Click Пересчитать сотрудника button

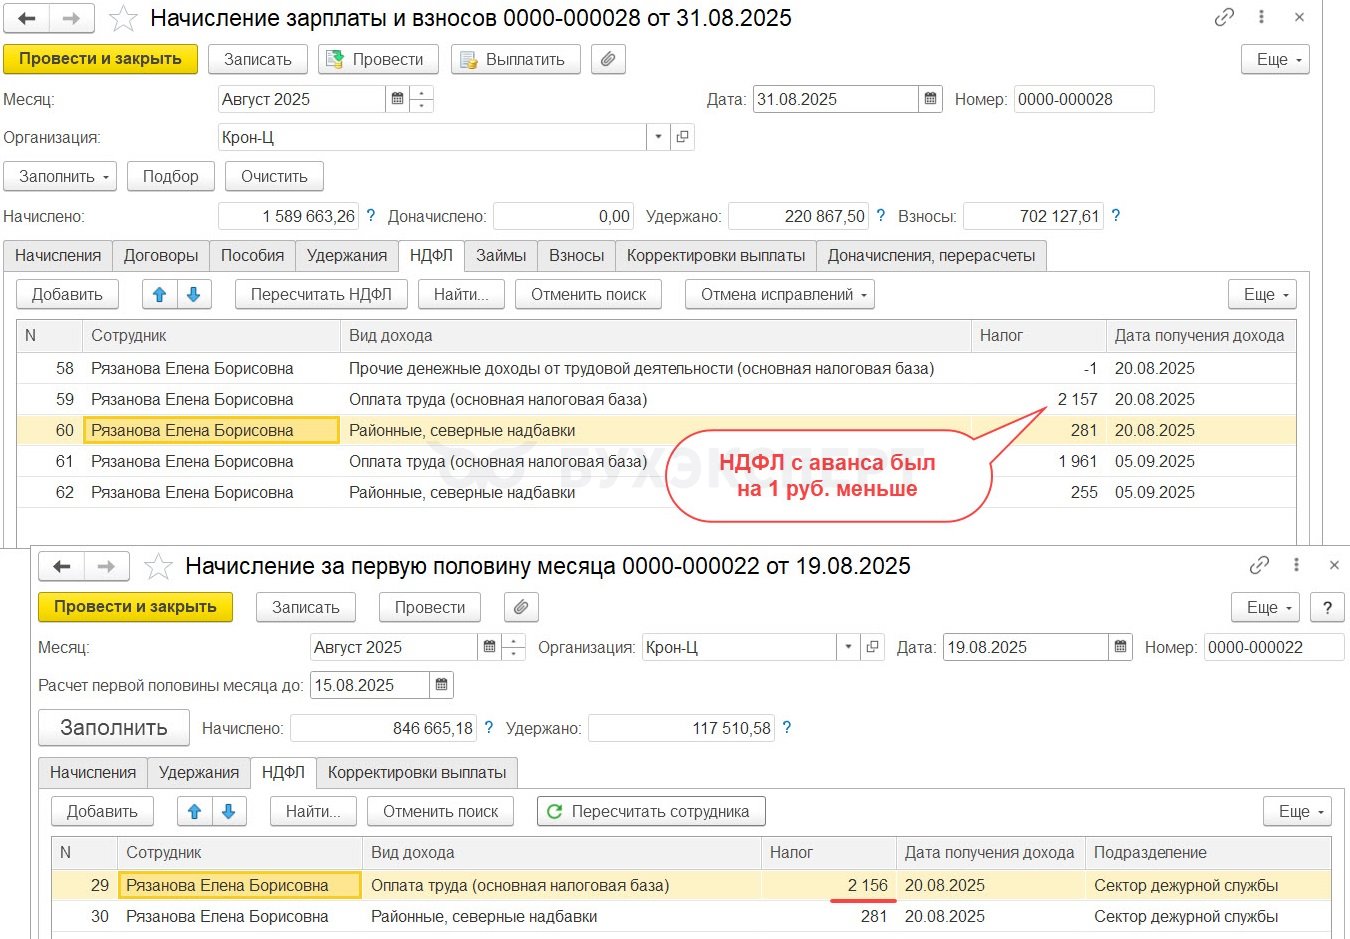click(x=651, y=811)
